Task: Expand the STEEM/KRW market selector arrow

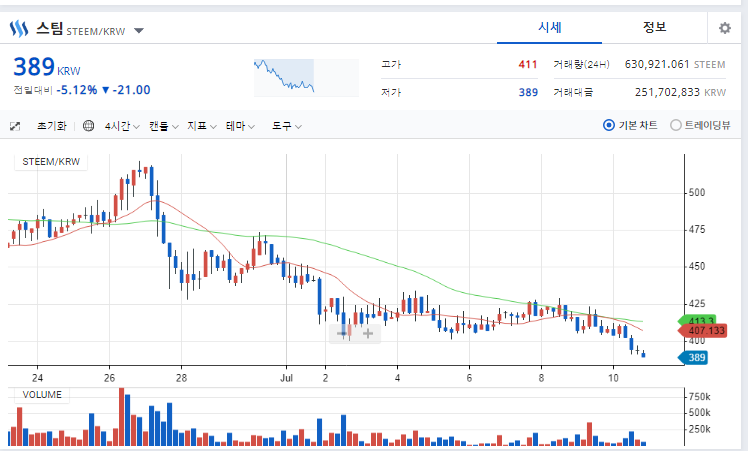Action: tap(139, 31)
